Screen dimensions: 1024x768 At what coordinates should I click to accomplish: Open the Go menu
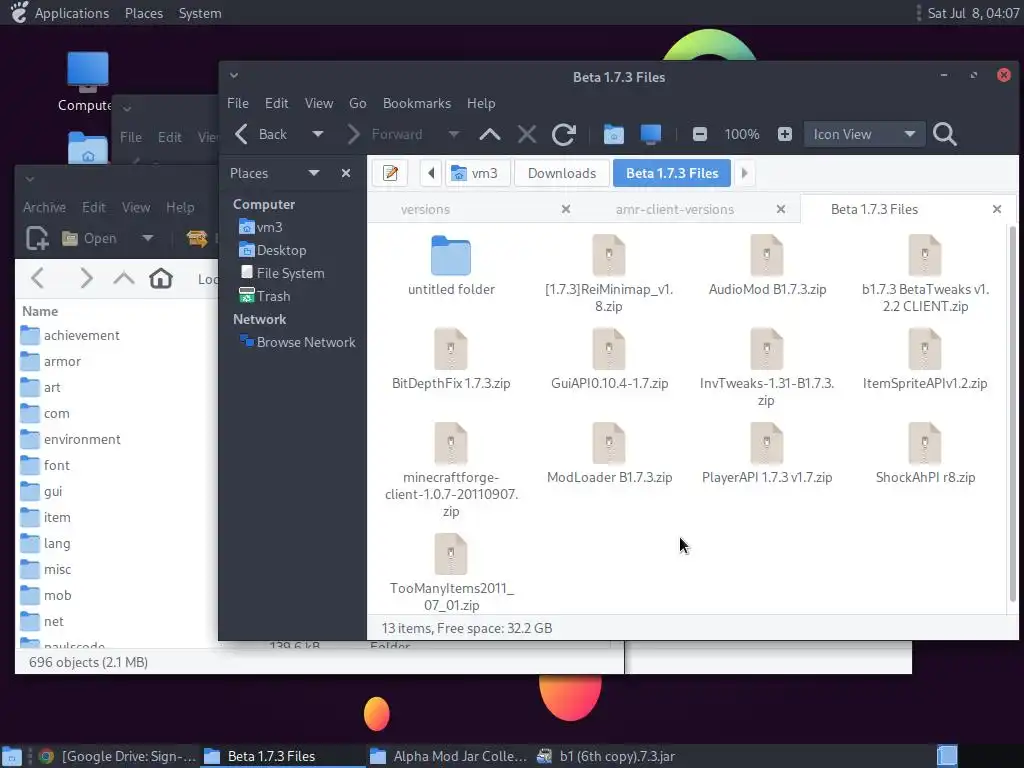pos(357,103)
